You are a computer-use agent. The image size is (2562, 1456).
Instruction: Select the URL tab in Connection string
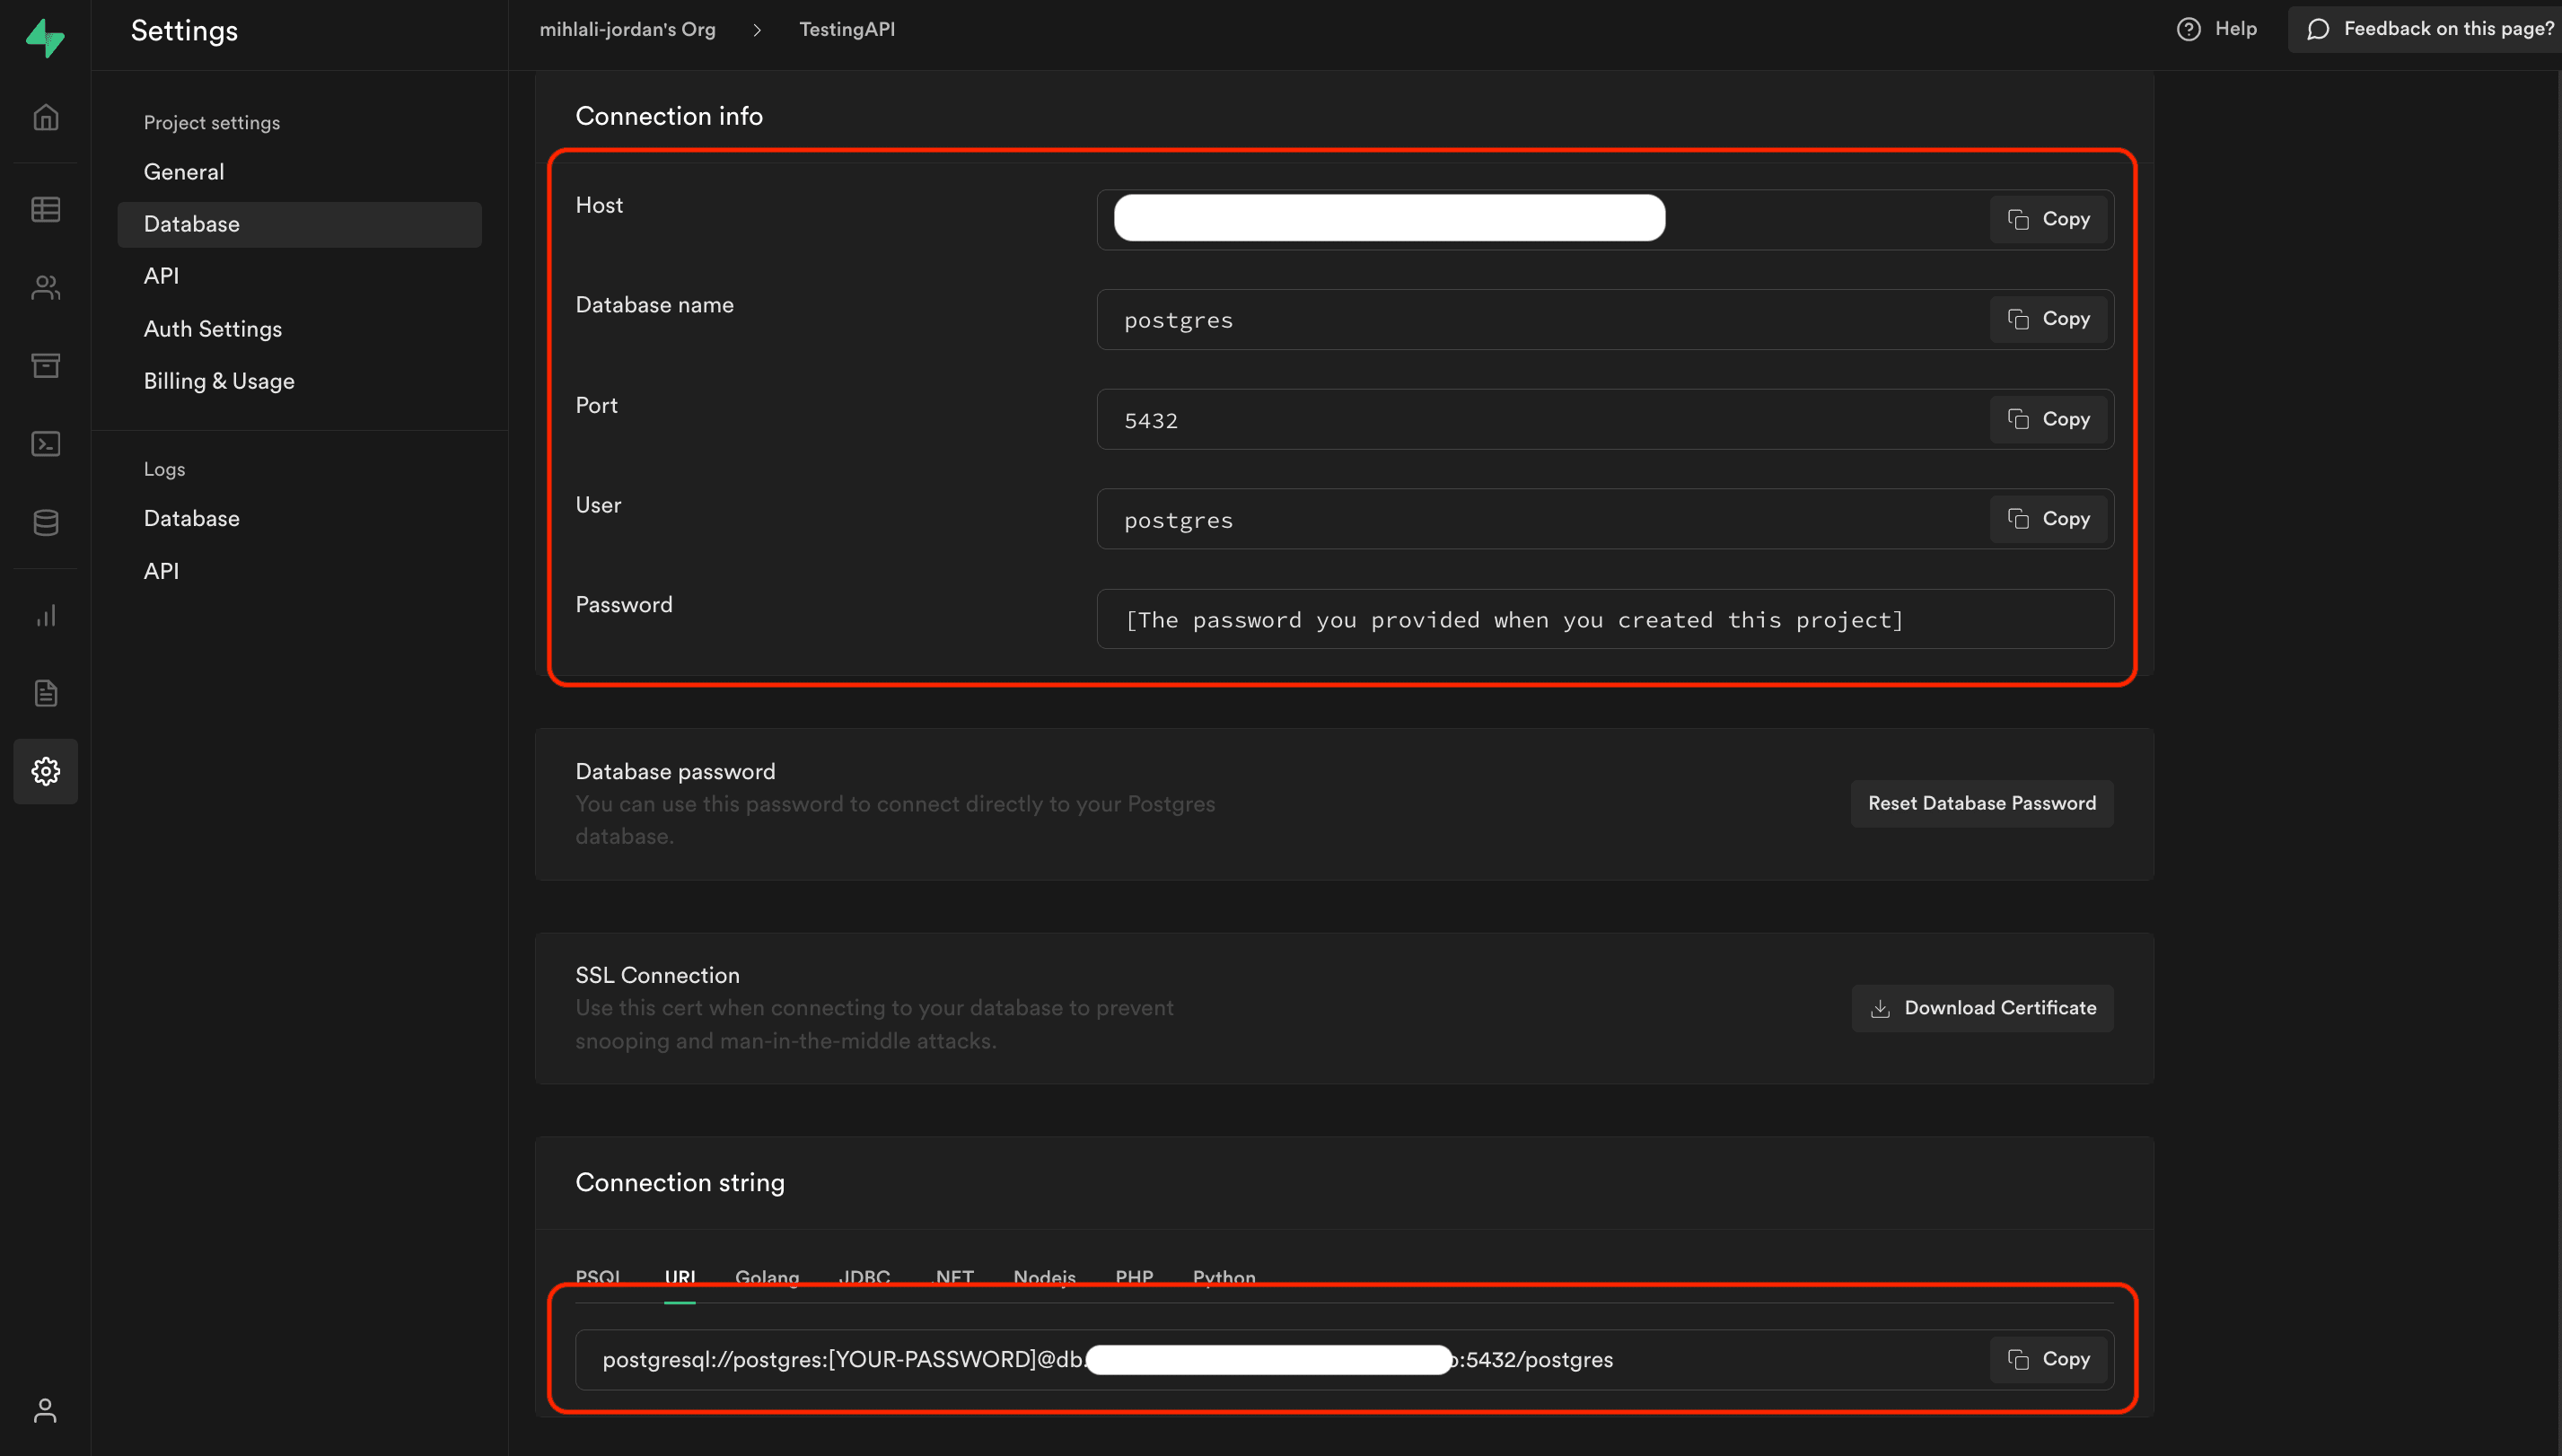coord(680,1276)
